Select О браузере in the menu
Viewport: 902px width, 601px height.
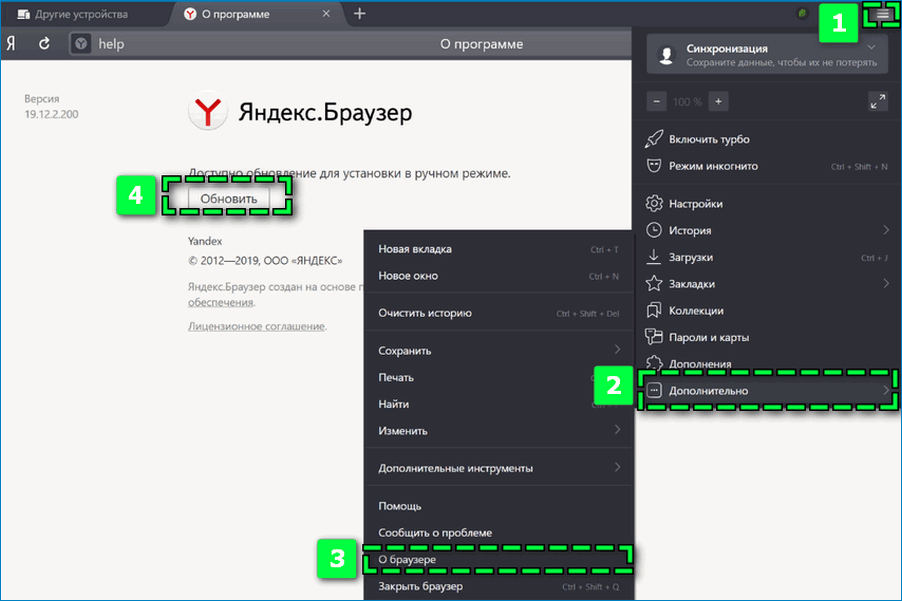click(x=410, y=560)
